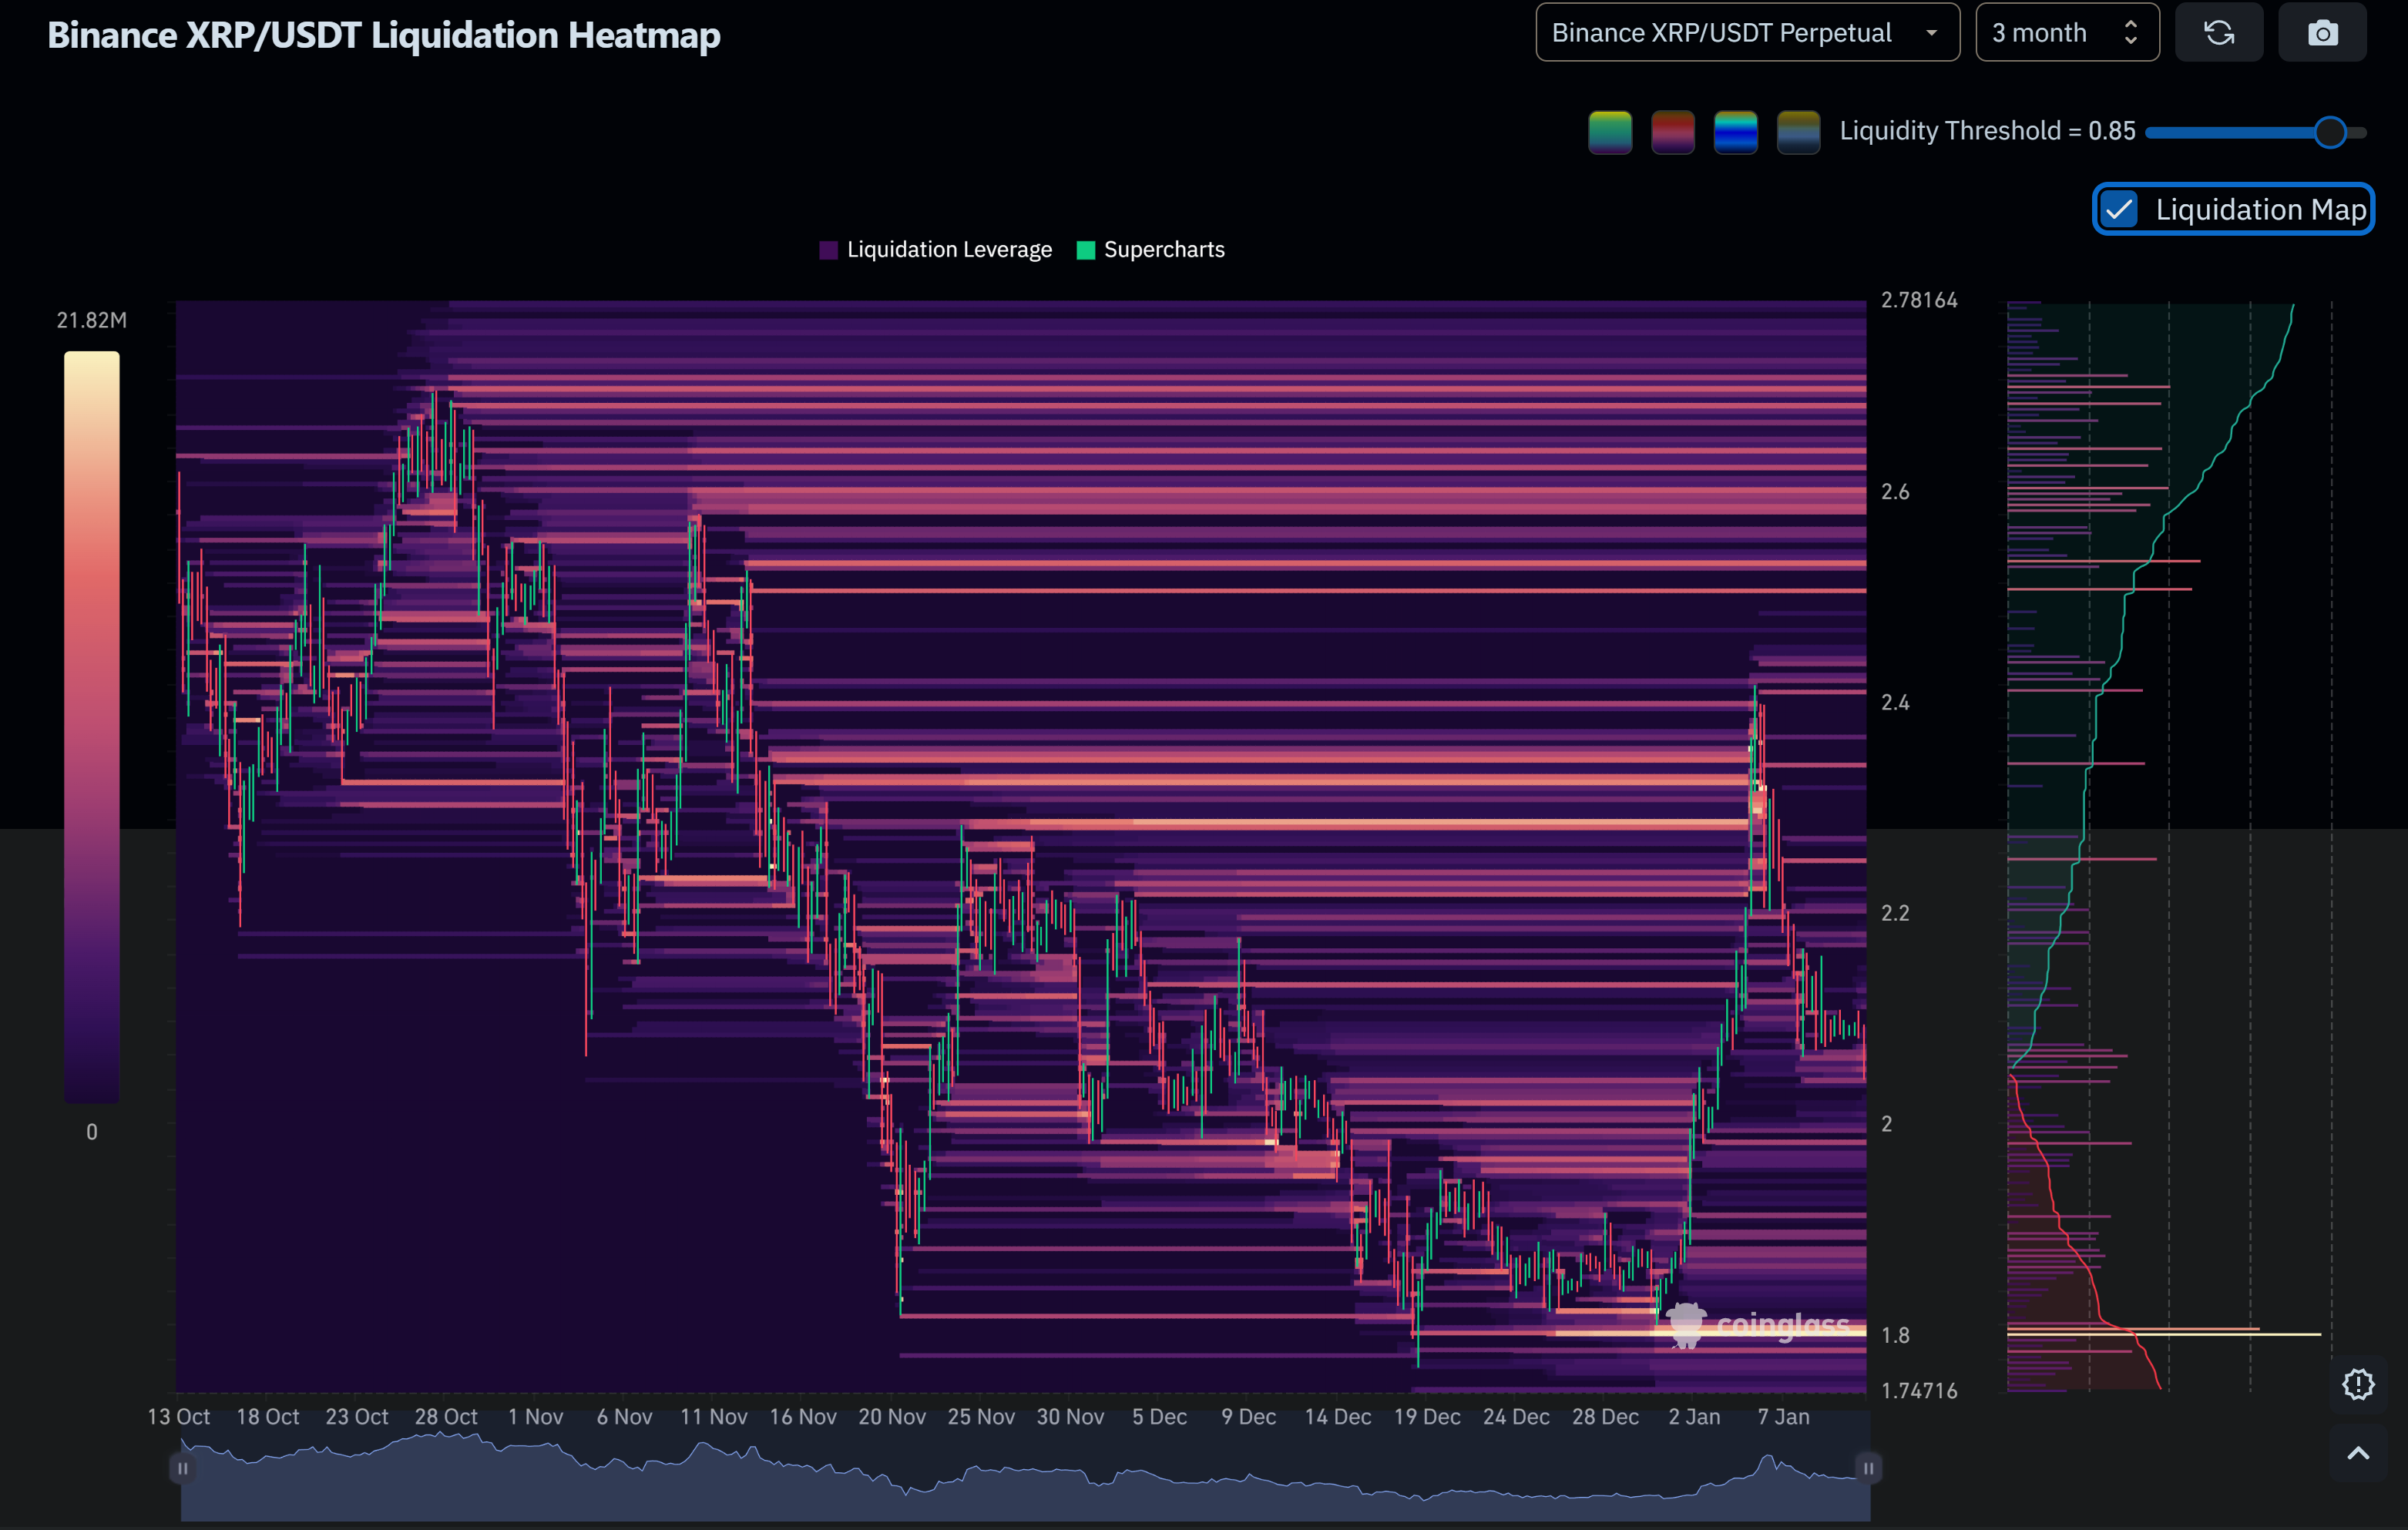Select the cyan-blue heatmap color theme
Image resolution: width=2408 pixels, height=1530 pixels.
click(1736, 132)
